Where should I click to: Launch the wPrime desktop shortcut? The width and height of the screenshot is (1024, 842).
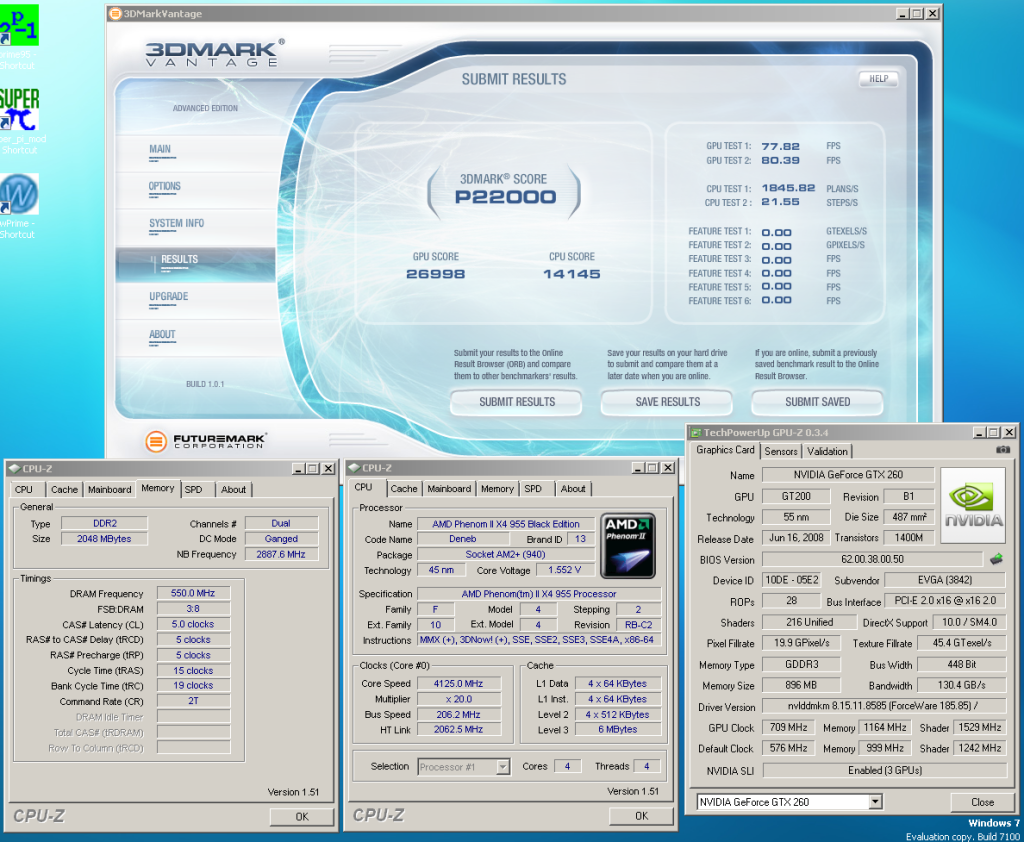click(19, 194)
